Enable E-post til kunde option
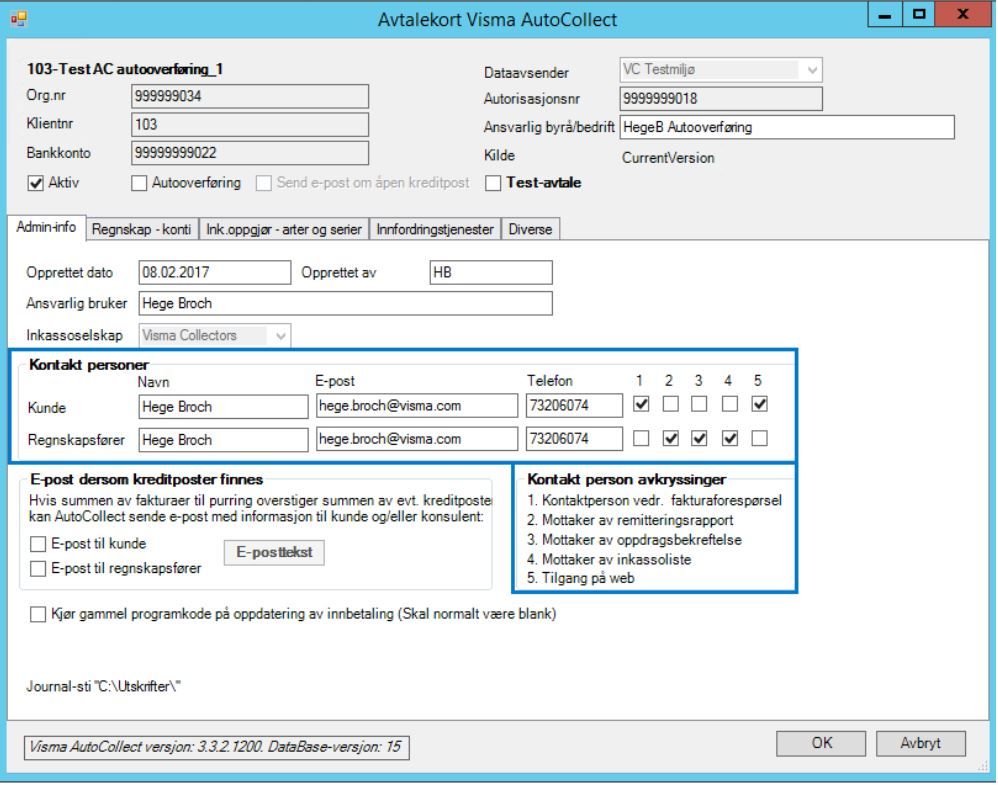998x785 pixels. 39,545
